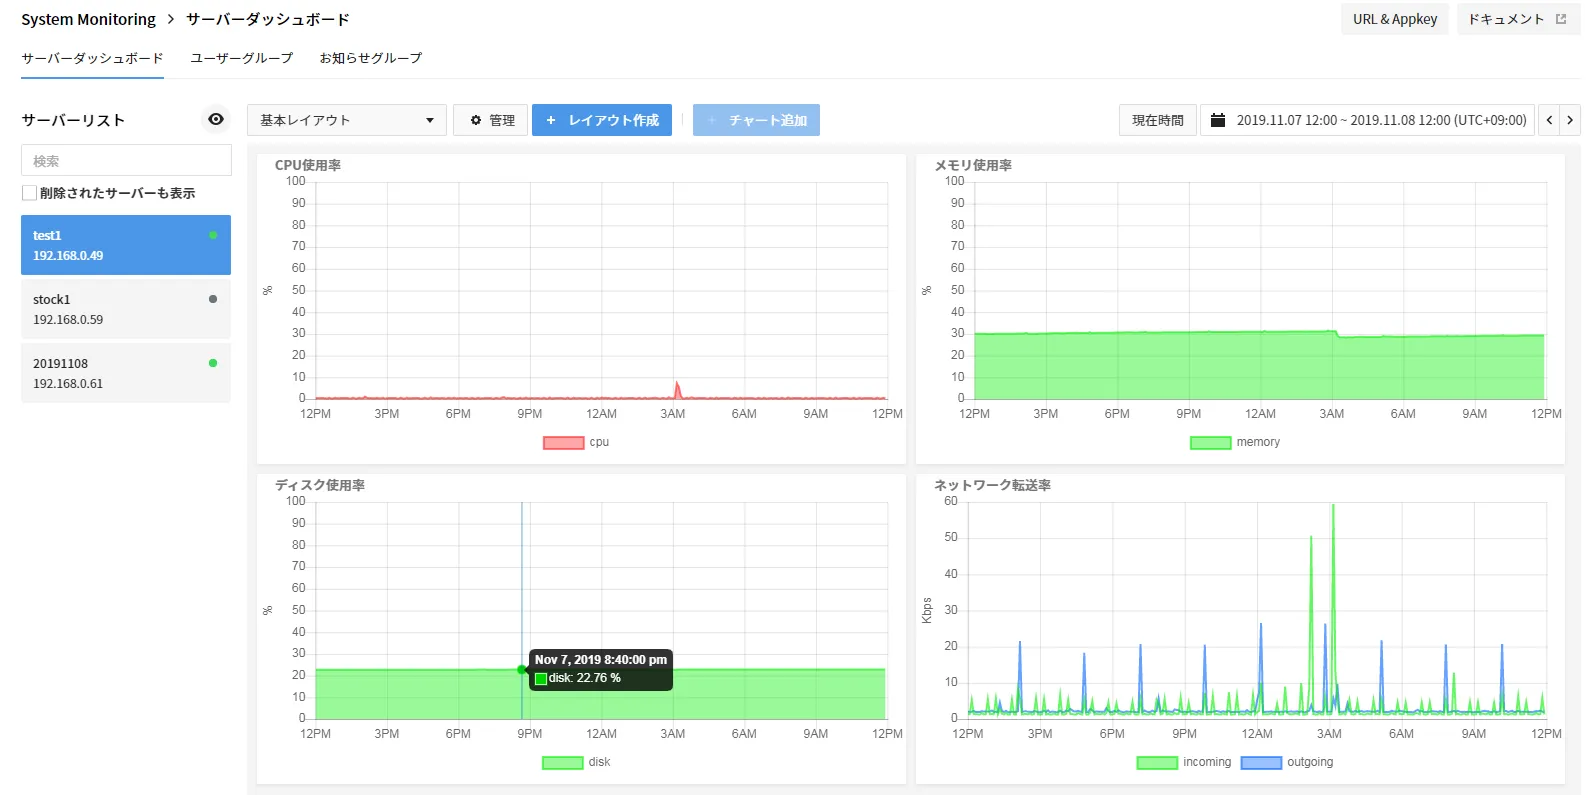
Task: Toggle the disk legend swatch
Action: [562, 762]
